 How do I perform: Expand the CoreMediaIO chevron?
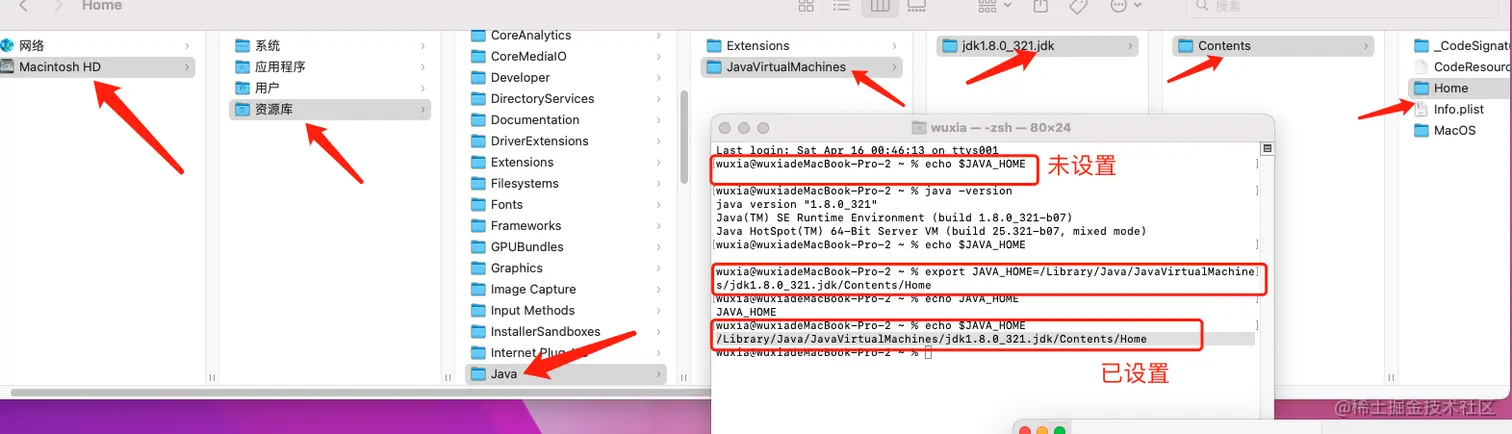click(659, 57)
